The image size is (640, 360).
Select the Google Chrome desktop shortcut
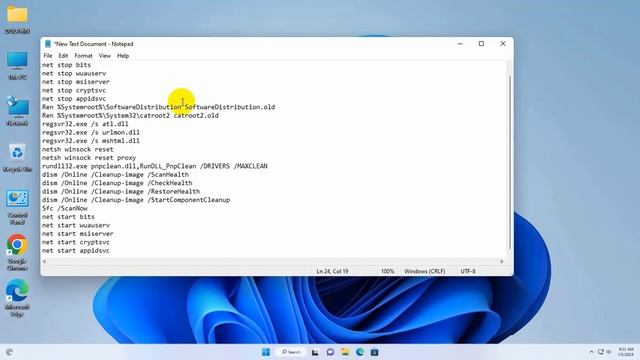click(x=17, y=252)
